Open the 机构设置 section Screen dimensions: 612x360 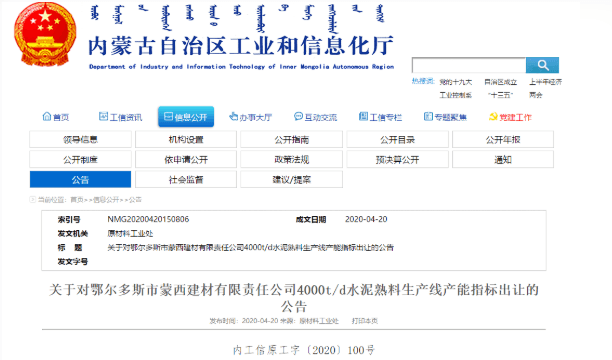(186, 139)
